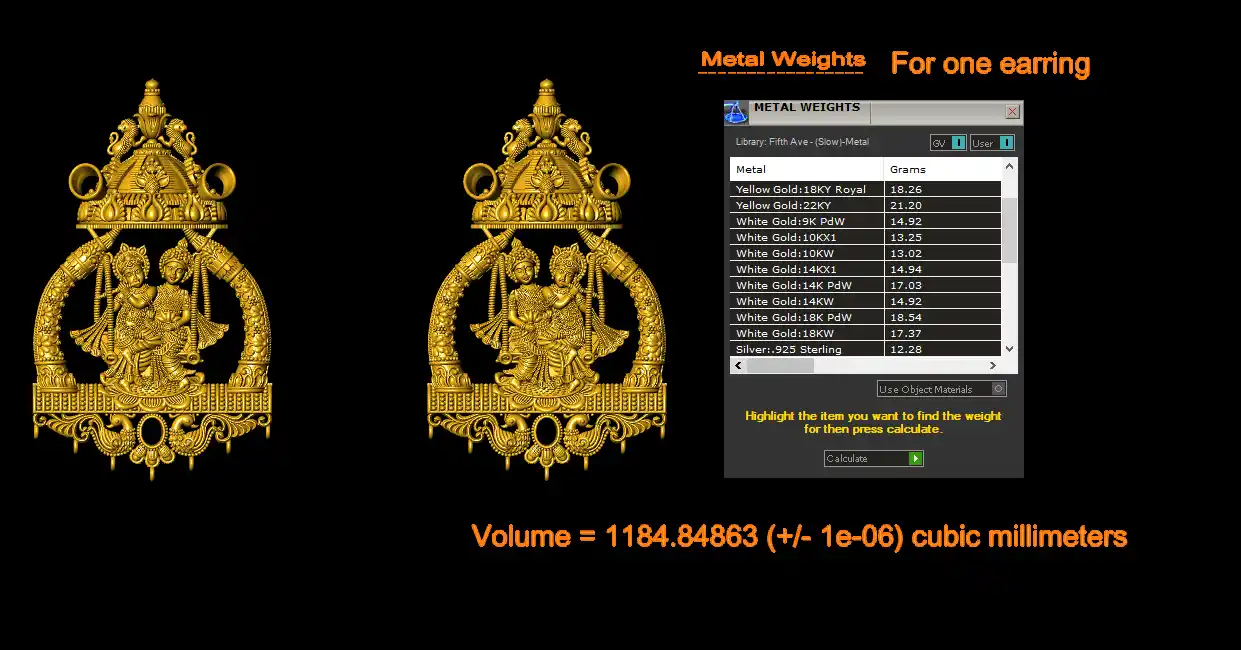Click the horizontal scrollbar thumb

[780, 366]
